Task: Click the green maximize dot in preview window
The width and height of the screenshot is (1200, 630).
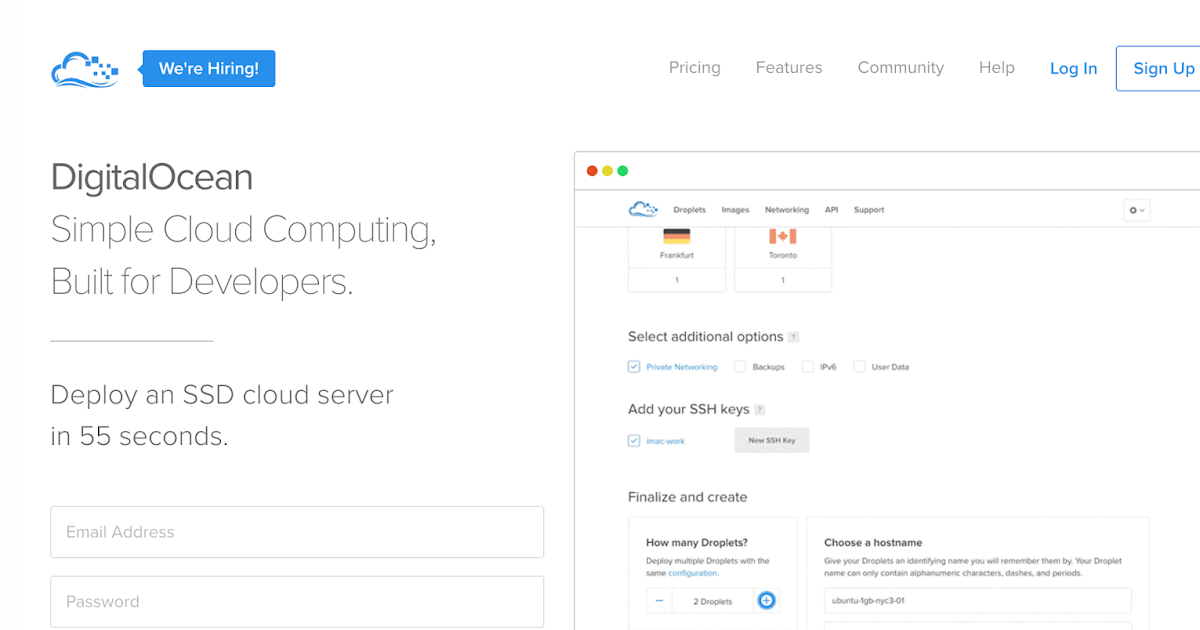Action: click(x=622, y=171)
